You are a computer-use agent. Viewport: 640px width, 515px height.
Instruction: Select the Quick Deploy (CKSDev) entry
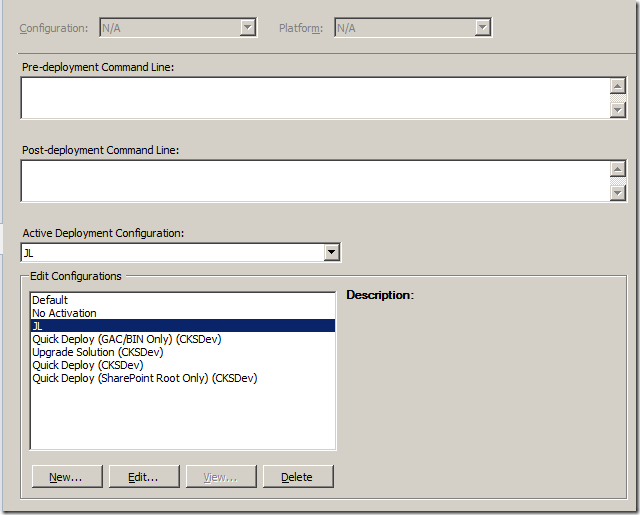pos(87,365)
